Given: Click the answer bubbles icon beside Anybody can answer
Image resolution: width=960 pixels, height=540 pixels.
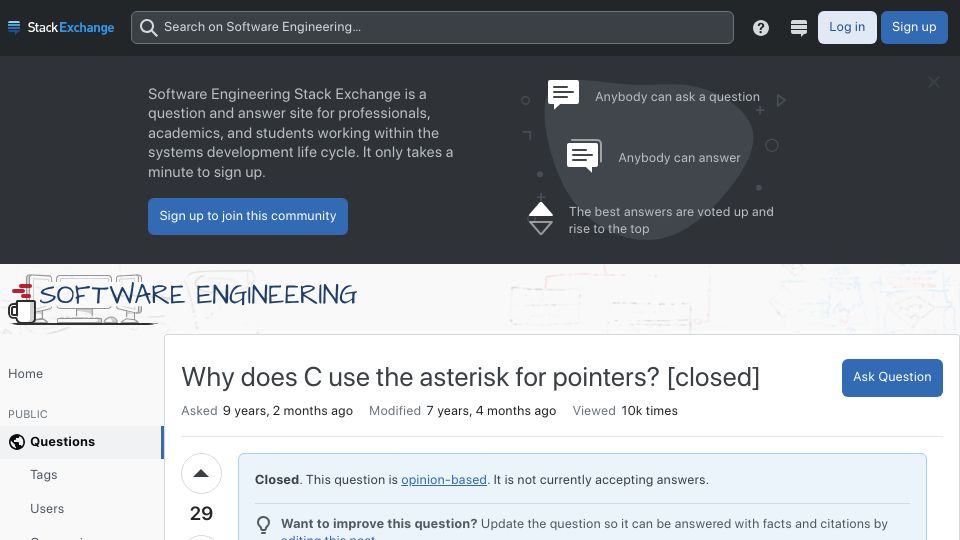Looking at the screenshot, I should [x=584, y=156].
